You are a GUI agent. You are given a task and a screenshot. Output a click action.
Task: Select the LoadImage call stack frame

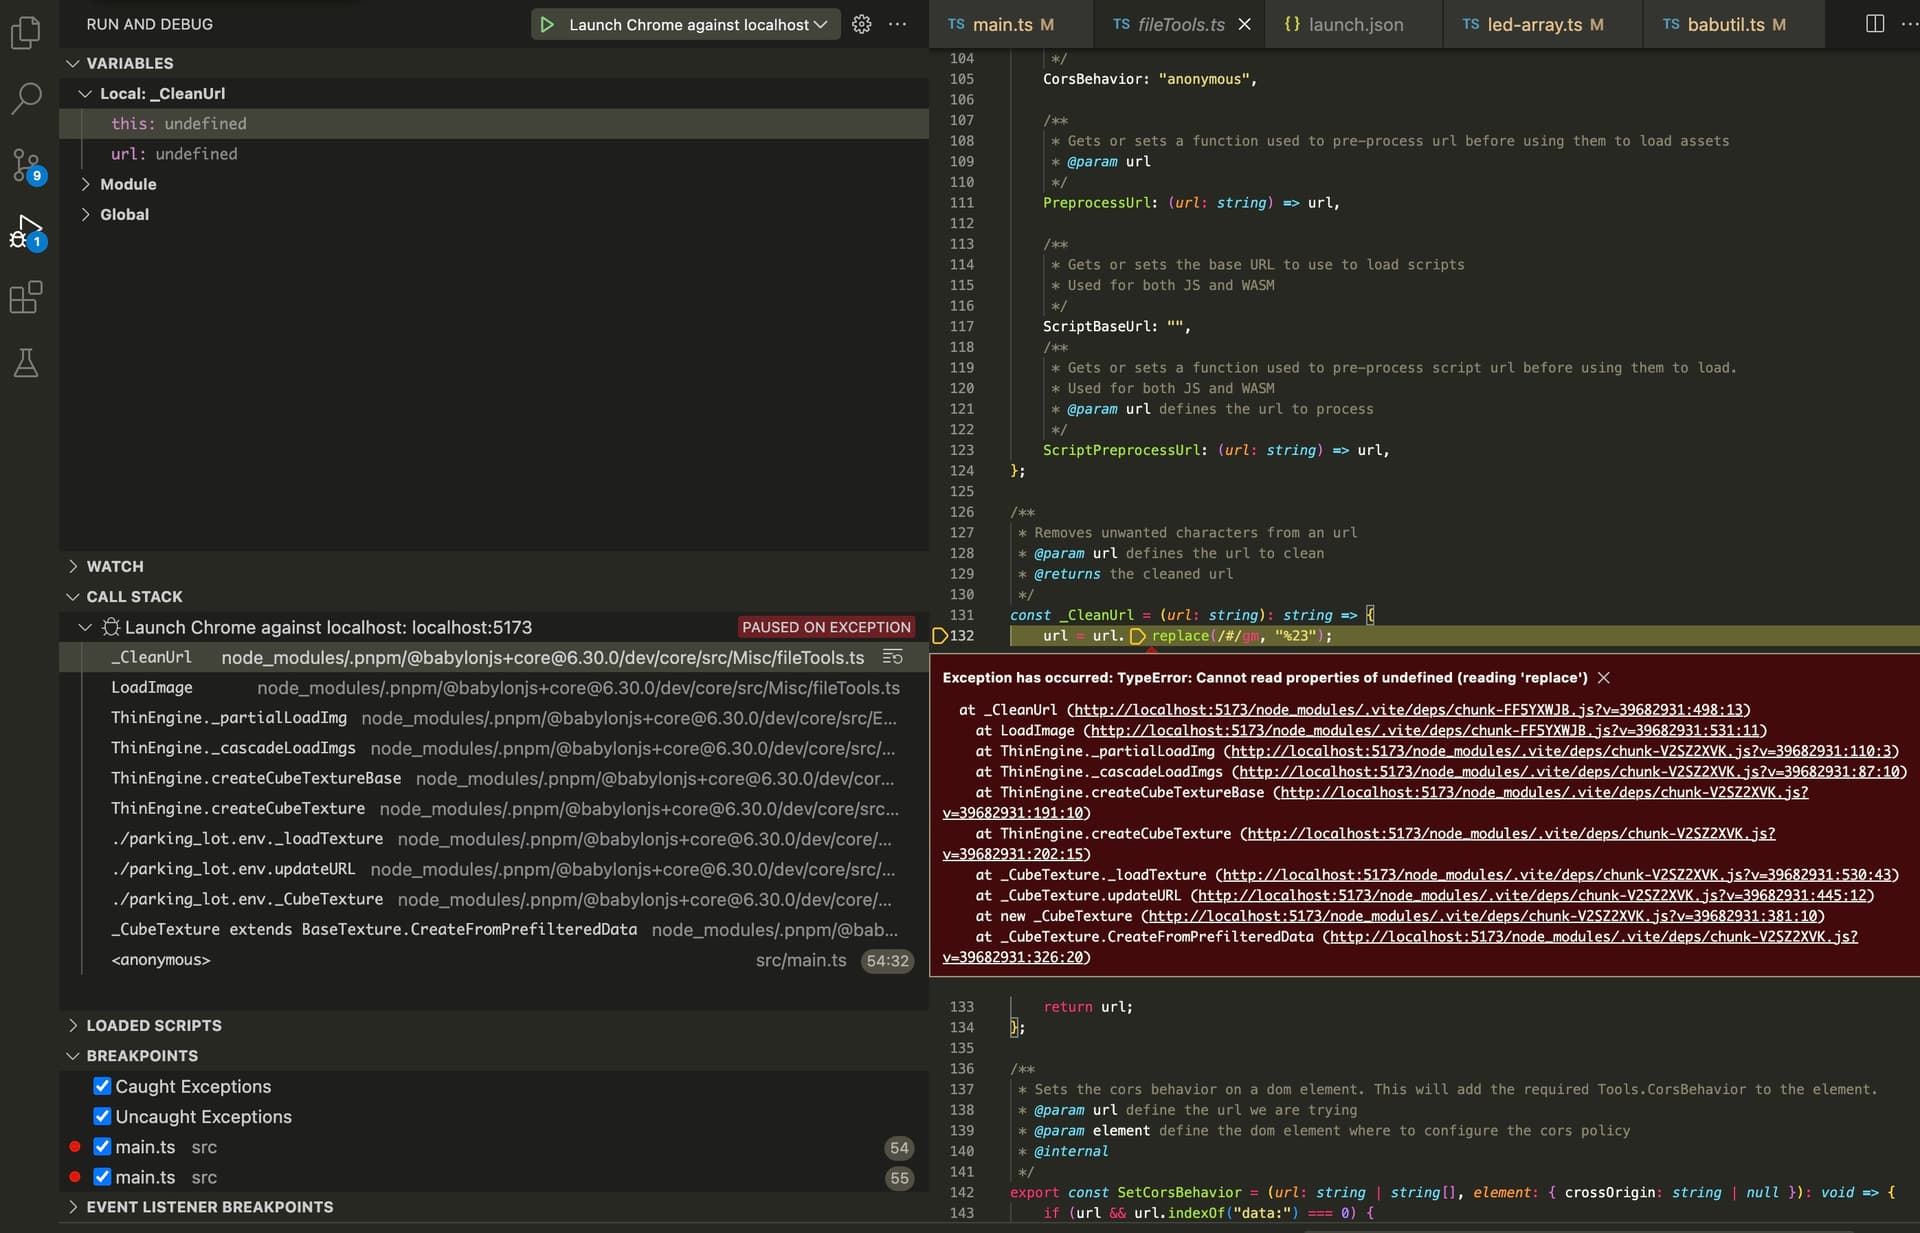pyautogui.click(x=152, y=688)
